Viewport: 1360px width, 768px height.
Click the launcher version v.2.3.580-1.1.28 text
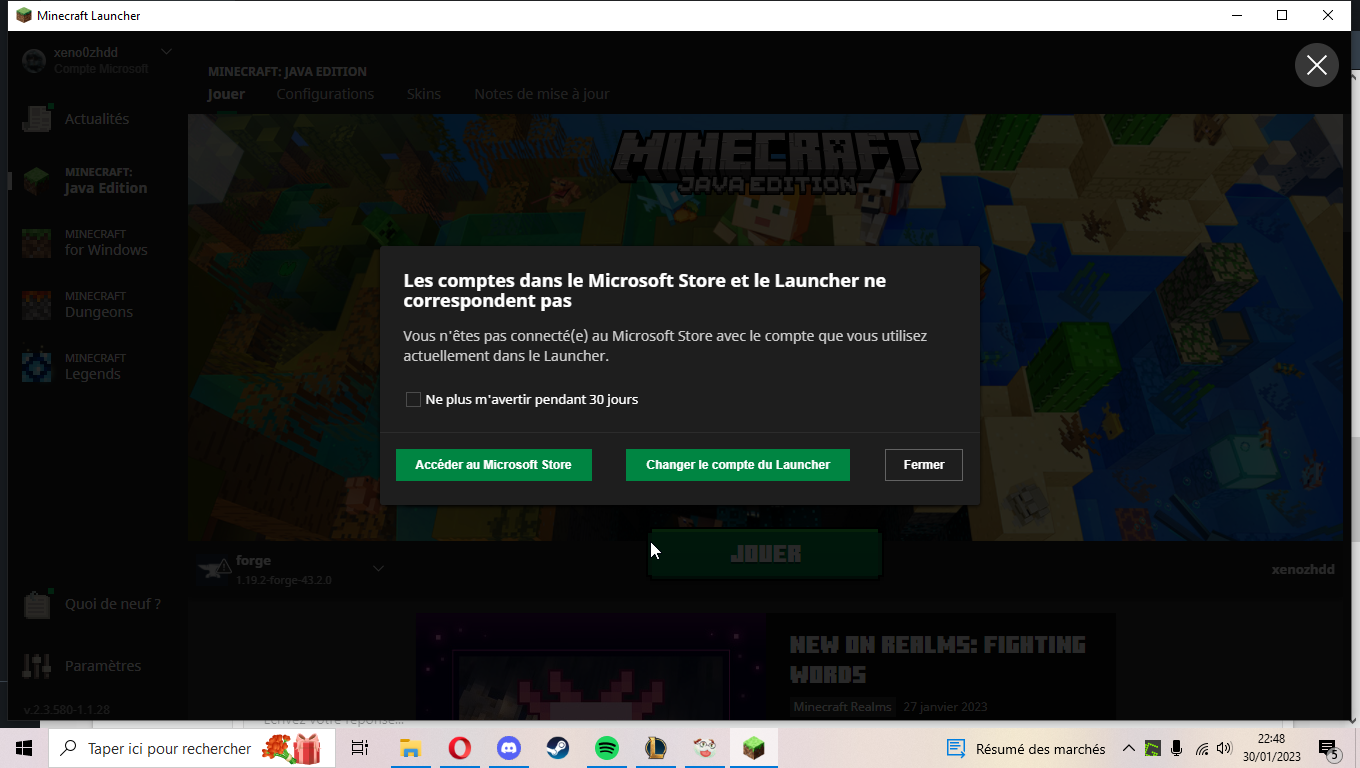click(x=67, y=710)
